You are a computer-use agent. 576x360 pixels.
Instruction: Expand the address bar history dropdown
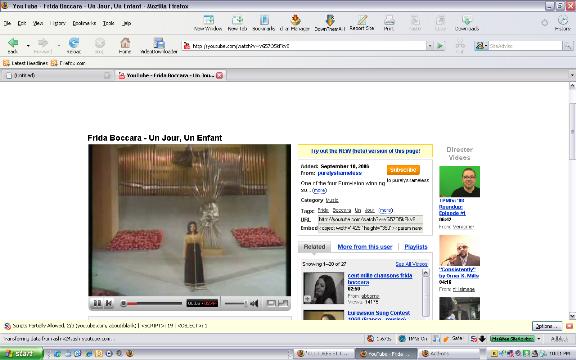pos(429,46)
